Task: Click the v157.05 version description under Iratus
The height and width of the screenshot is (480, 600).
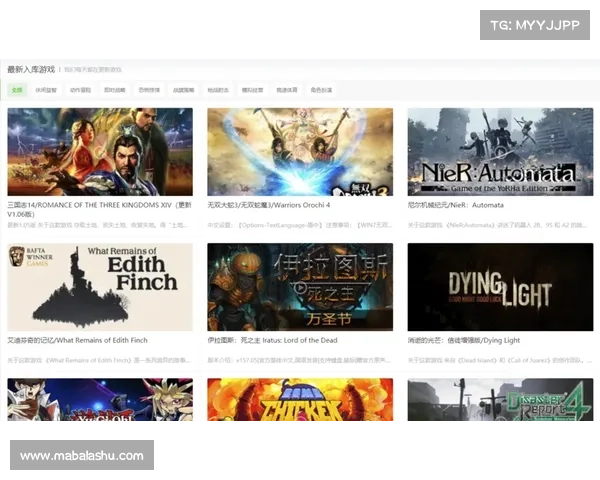Action: (x=299, y=360)
